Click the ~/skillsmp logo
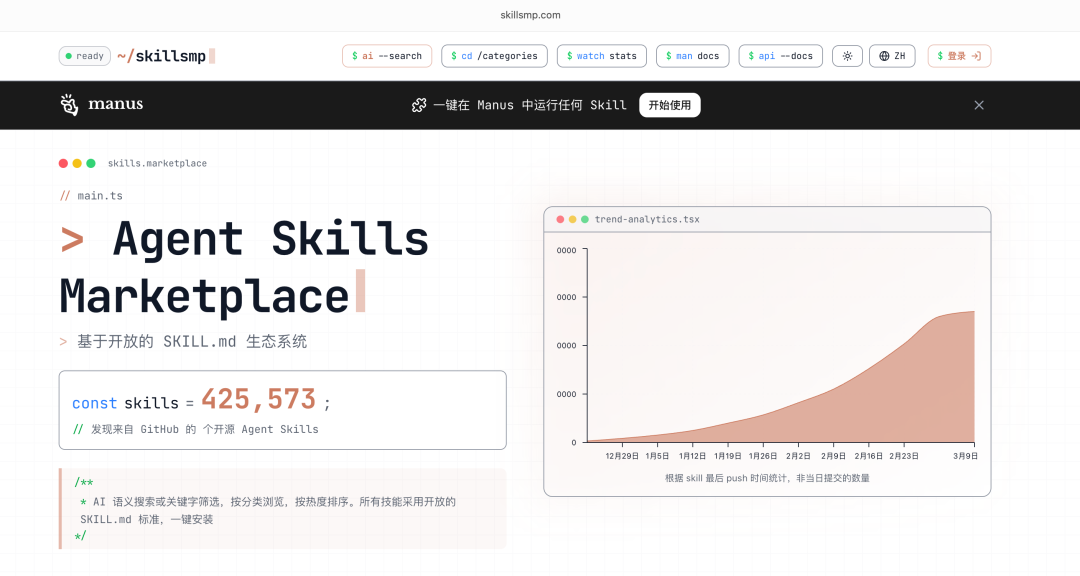The width and height of the screenshot is (1080, 576). click(x=165, y=56)
